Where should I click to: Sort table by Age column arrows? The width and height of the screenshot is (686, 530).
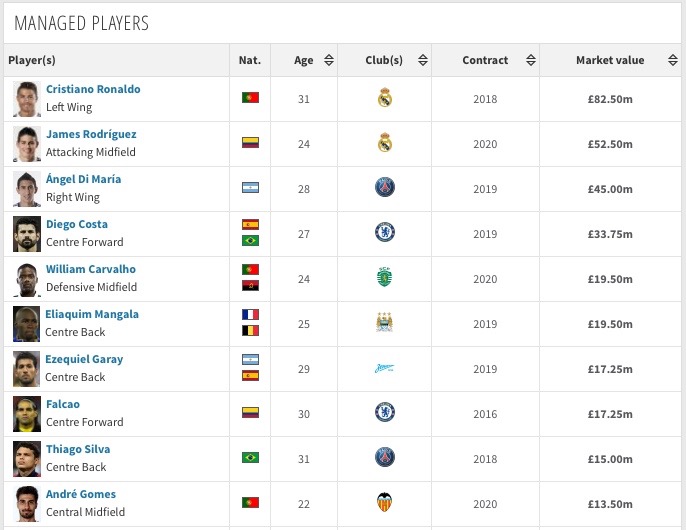click(329, 61)
